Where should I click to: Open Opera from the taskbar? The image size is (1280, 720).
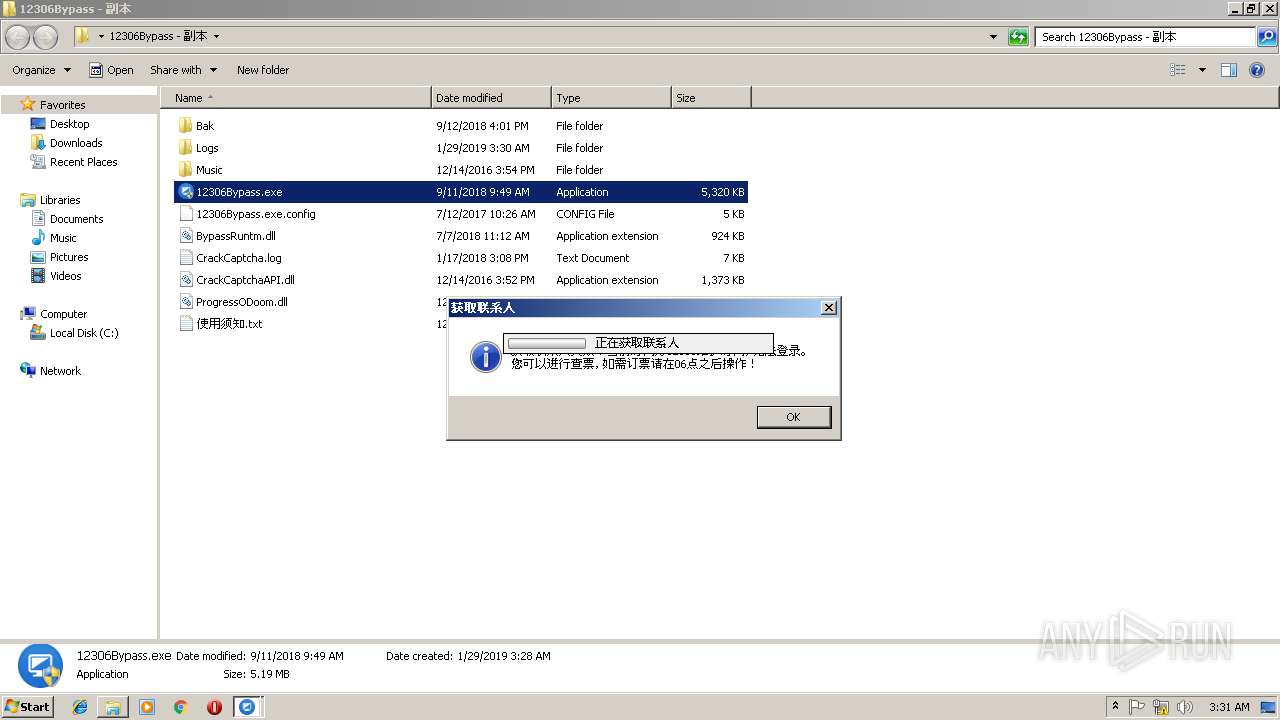[214, 707]
